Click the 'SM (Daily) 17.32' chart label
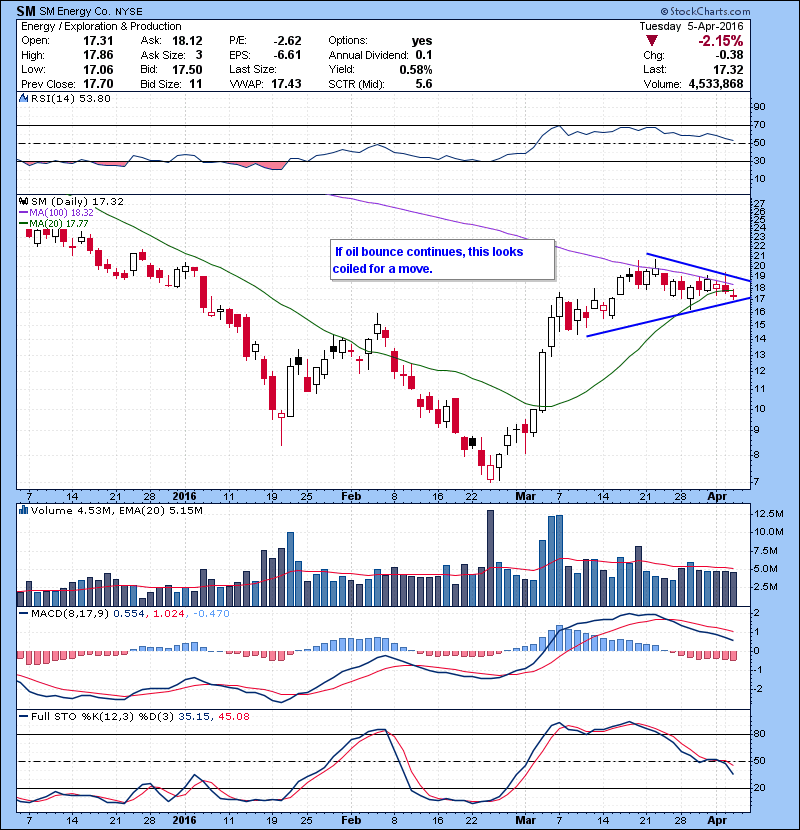Image resolution: width=800 pixels, height=830 pixels. click(77, 201)
